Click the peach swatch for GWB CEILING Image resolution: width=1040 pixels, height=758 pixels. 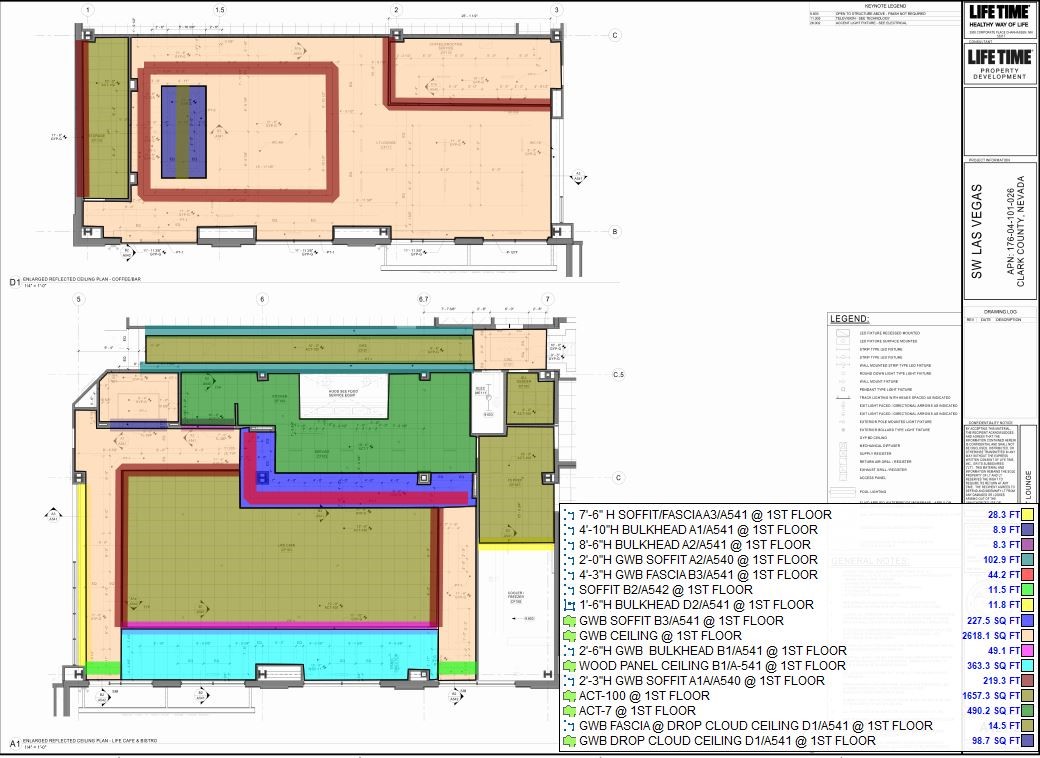[1027, 636]
